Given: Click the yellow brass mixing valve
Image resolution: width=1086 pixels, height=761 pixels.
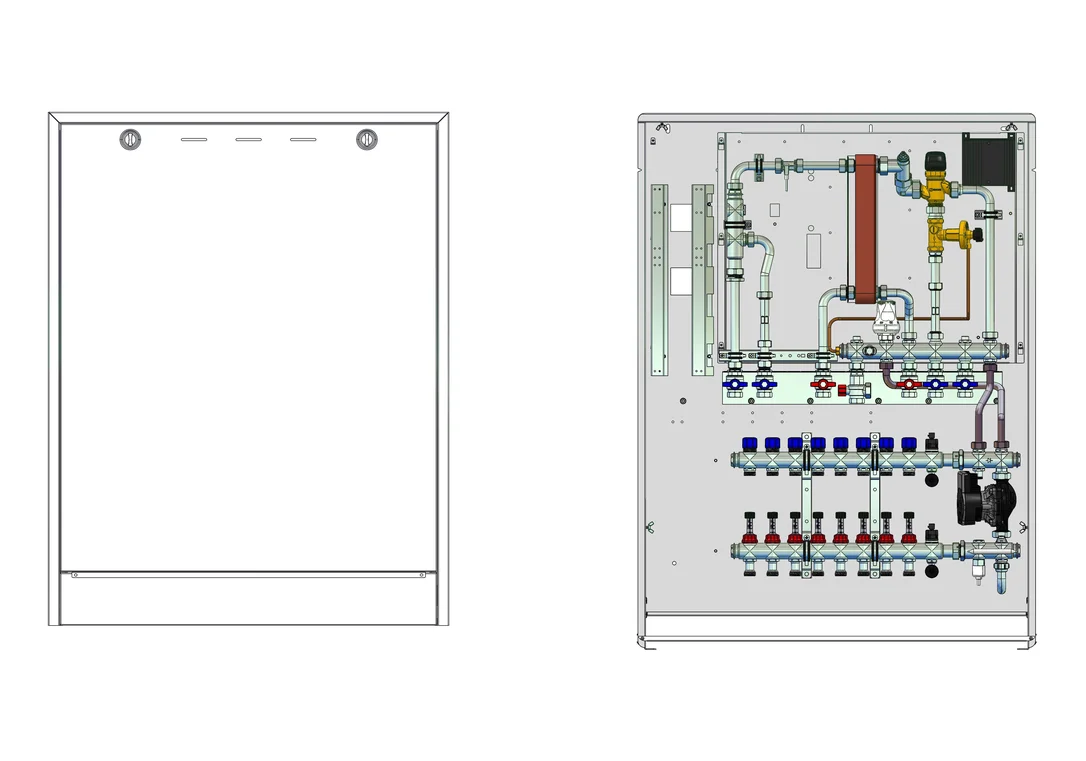Looking at the screenshot, I should (x=935, y=187).
